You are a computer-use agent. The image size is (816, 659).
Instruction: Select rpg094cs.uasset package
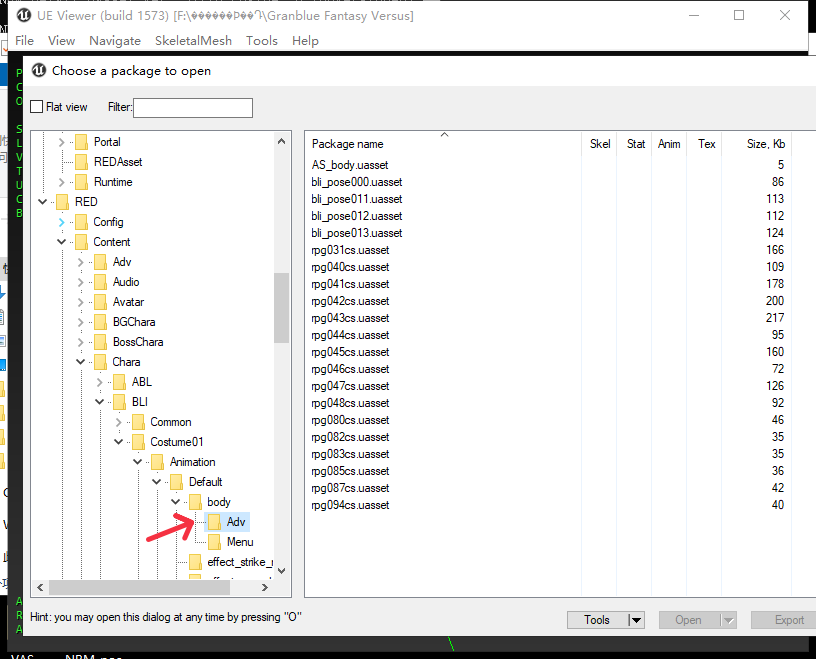point(350,505)
